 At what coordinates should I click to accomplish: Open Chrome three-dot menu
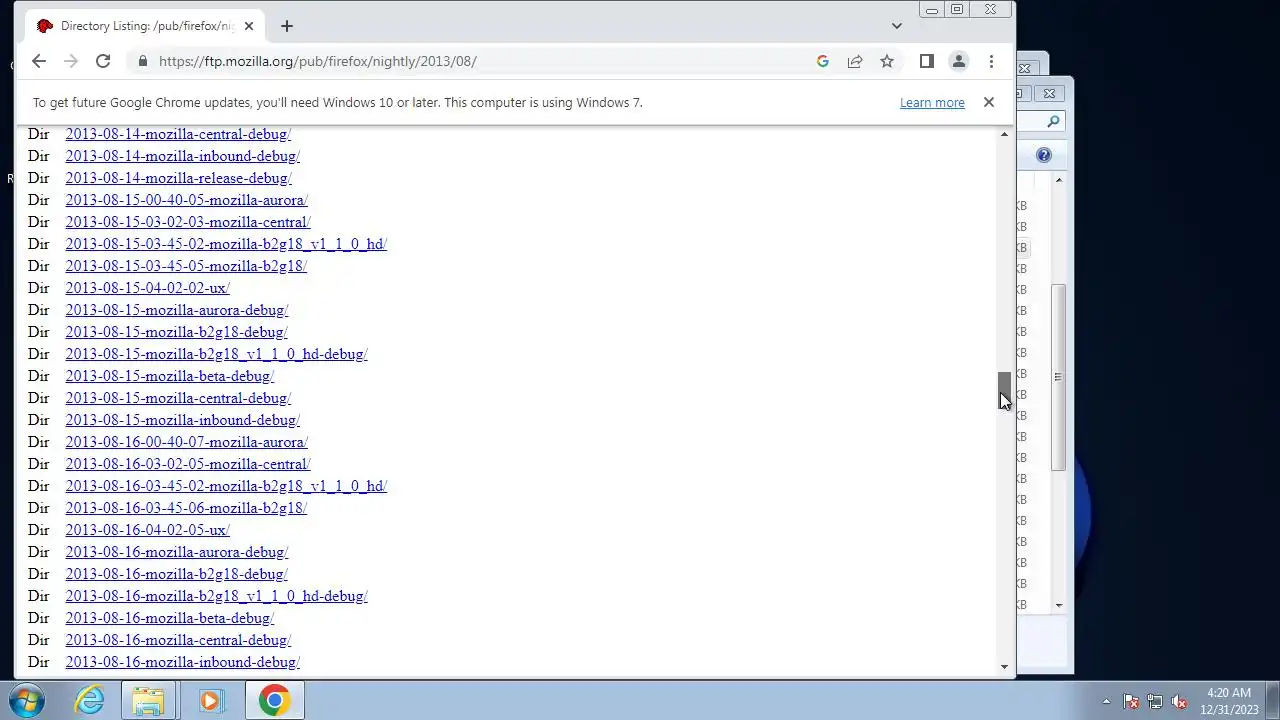click(991, 61)
